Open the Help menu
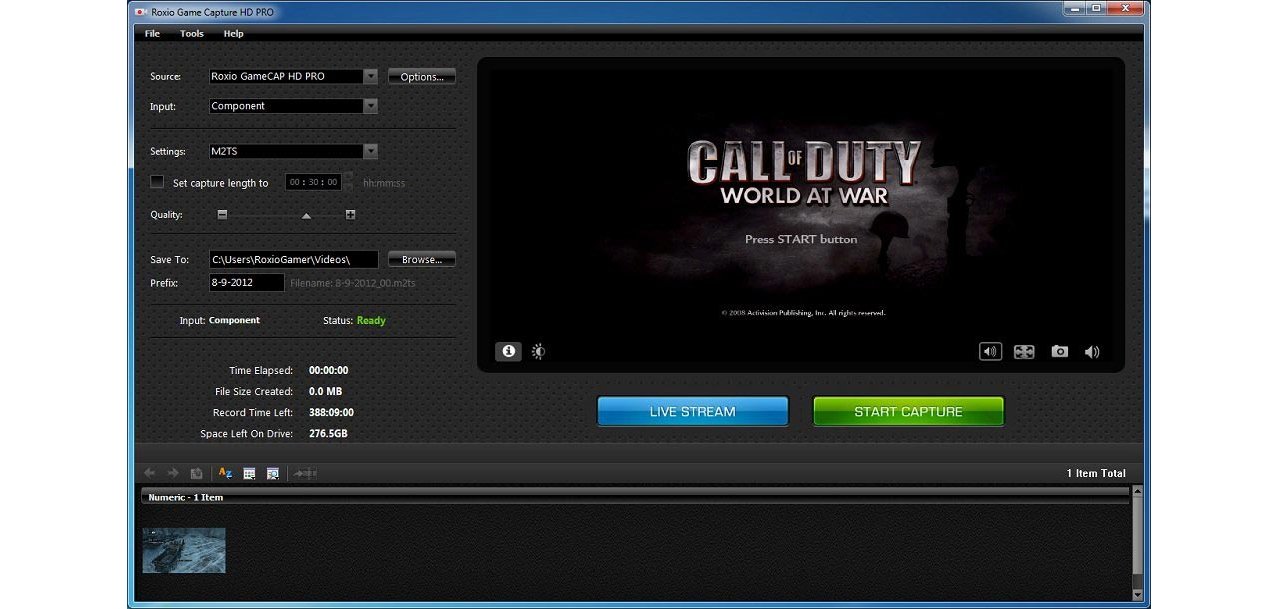 point(233,33)
